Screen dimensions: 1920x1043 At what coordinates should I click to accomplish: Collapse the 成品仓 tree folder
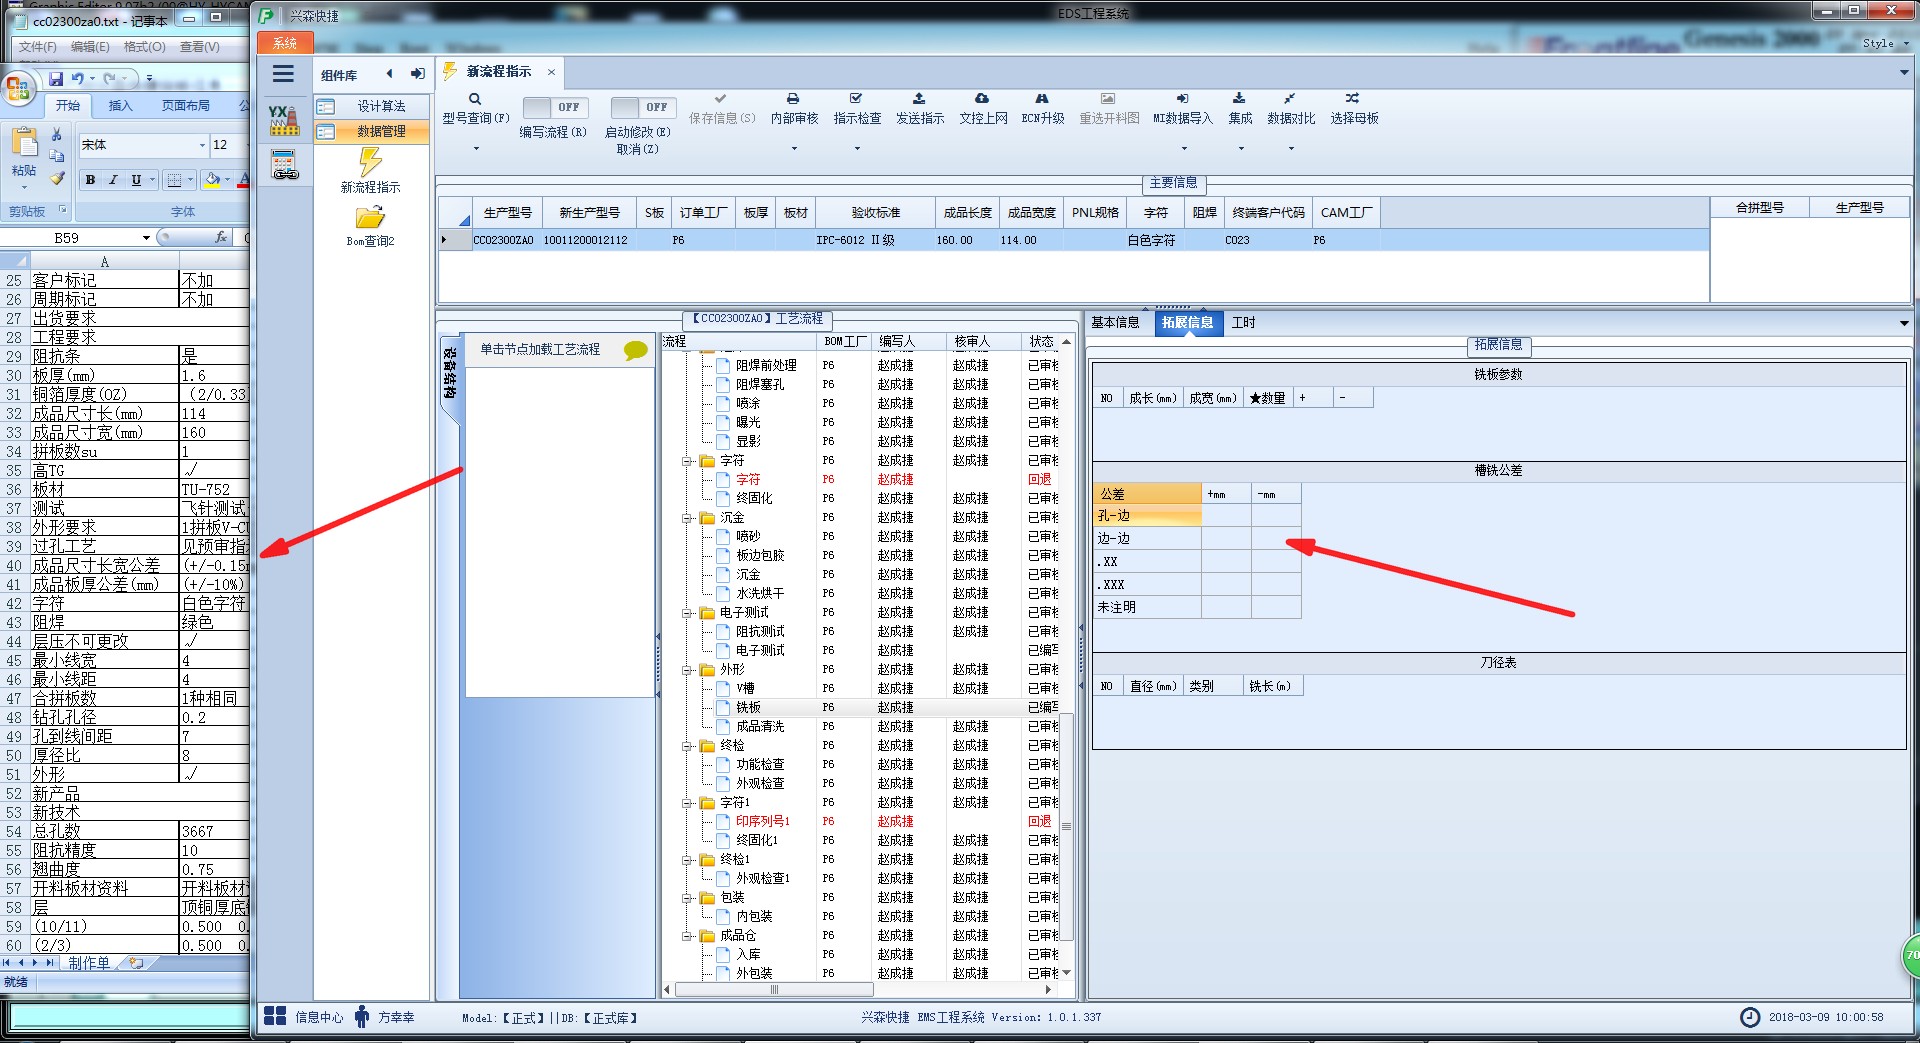(687, 936)
